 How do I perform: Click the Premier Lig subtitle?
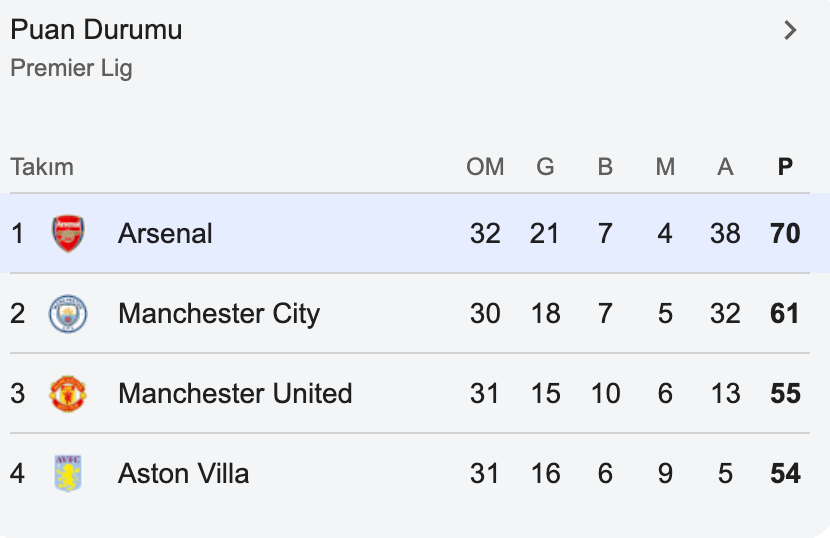71,68
